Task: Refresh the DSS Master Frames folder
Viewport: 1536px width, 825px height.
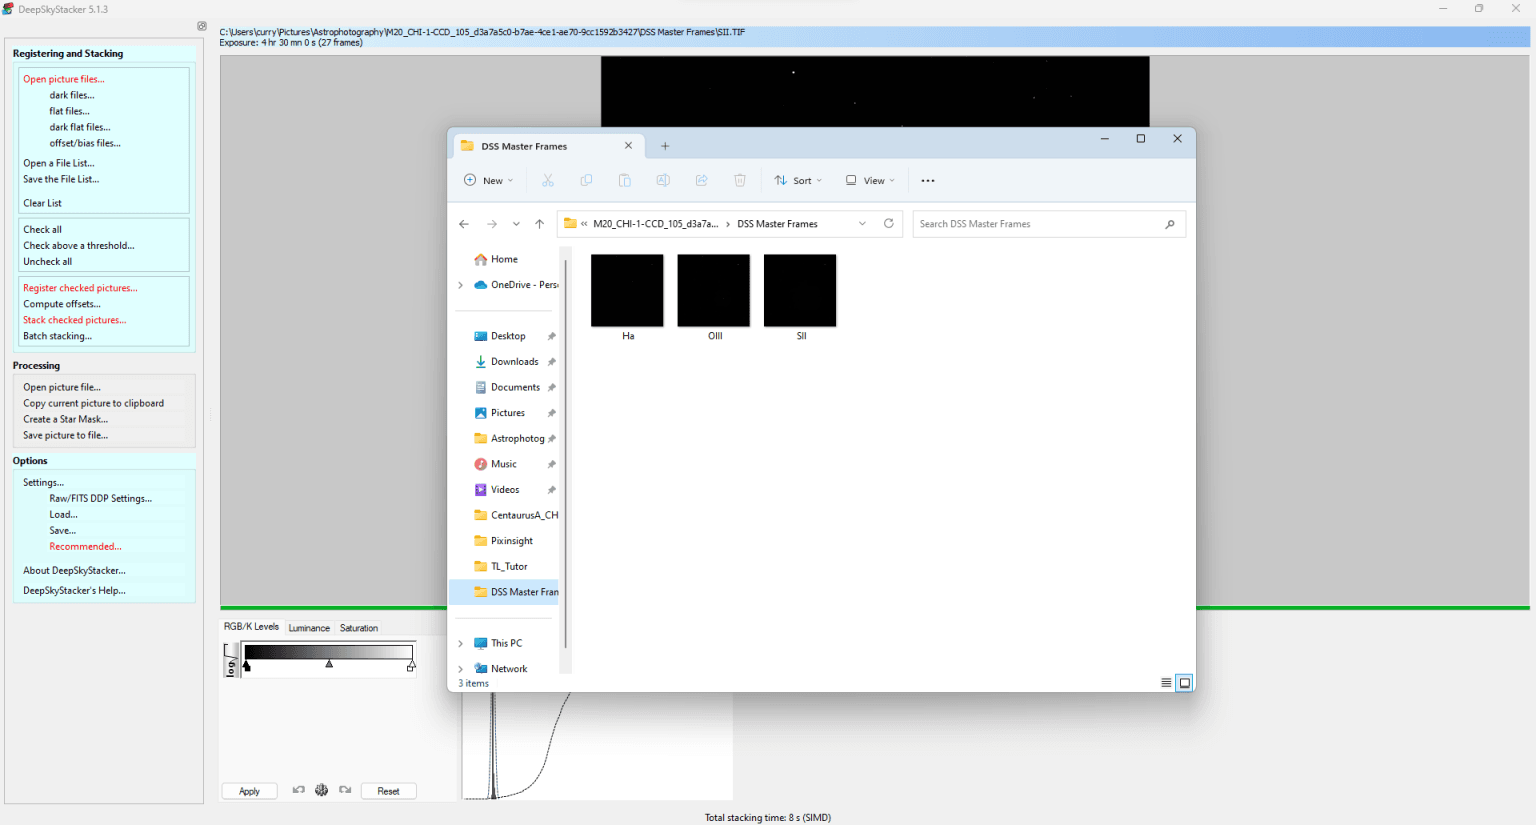Action: coord(888,224)
